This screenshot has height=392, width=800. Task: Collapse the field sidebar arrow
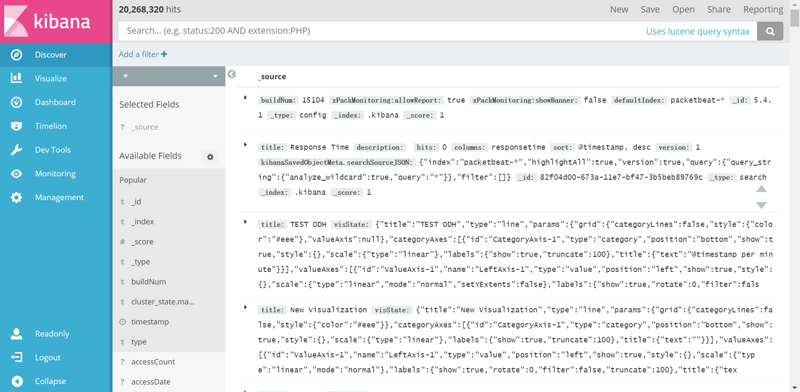click(x=232, y=74)
